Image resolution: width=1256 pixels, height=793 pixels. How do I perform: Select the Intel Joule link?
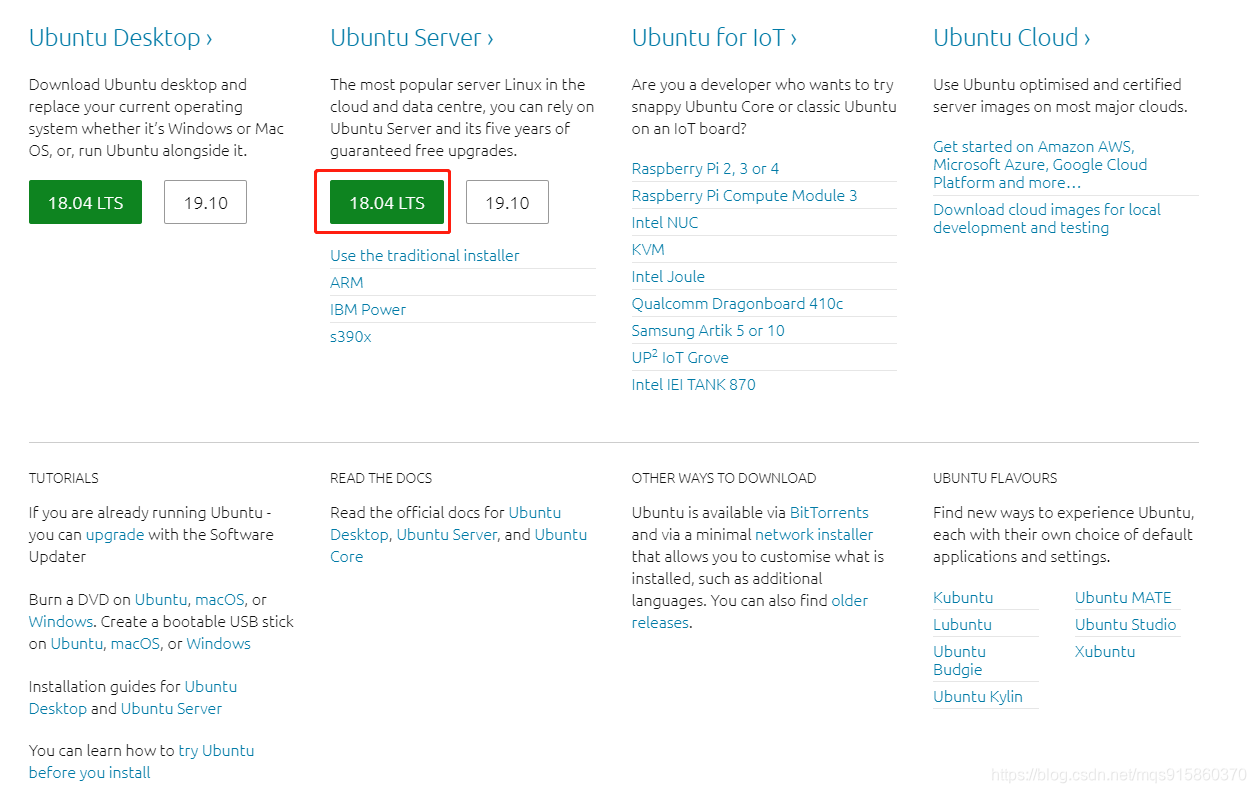click(x=668, y=277)
